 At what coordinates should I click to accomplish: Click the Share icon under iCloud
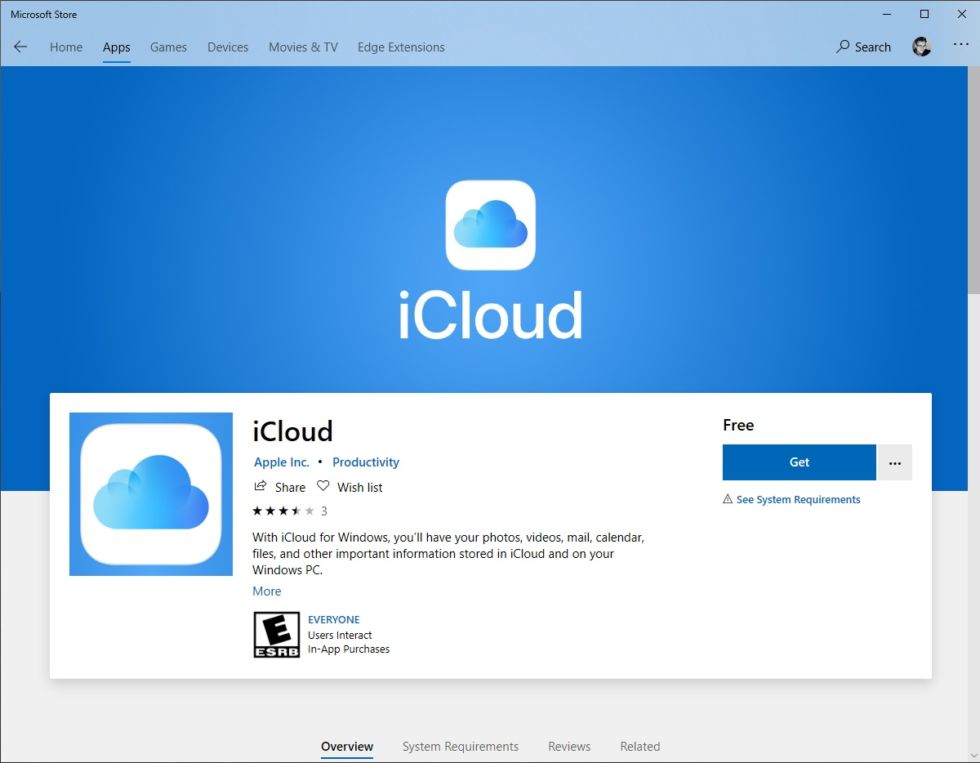(x=261, y=487)
